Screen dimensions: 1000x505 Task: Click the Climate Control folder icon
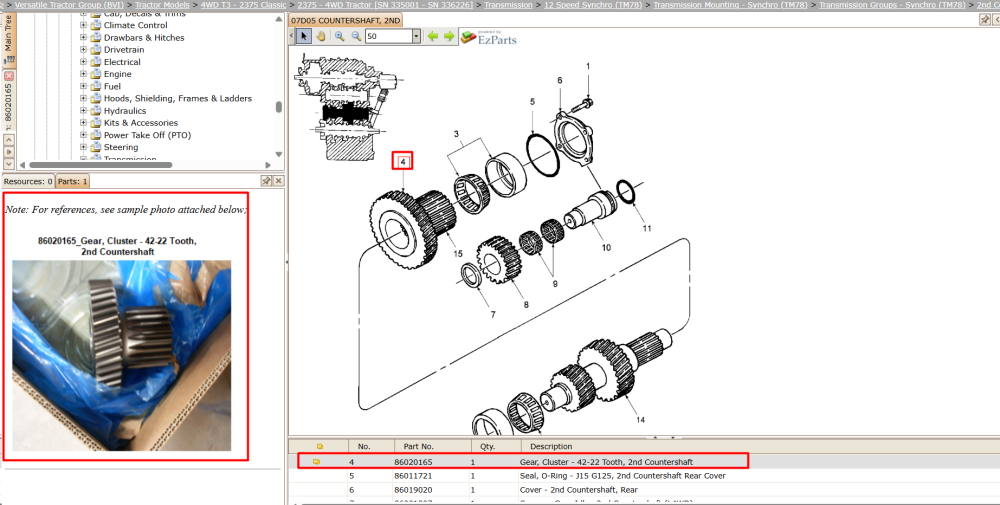[x=96, y=26]
